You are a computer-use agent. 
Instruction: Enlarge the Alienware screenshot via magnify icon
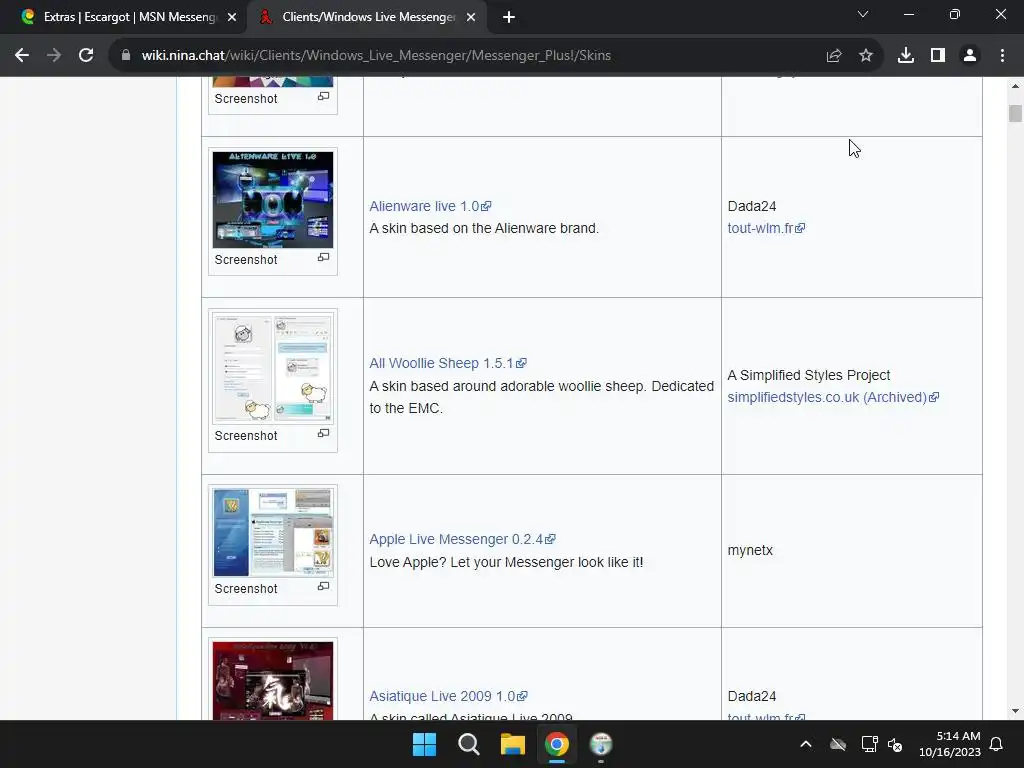(x=323, y=257)
